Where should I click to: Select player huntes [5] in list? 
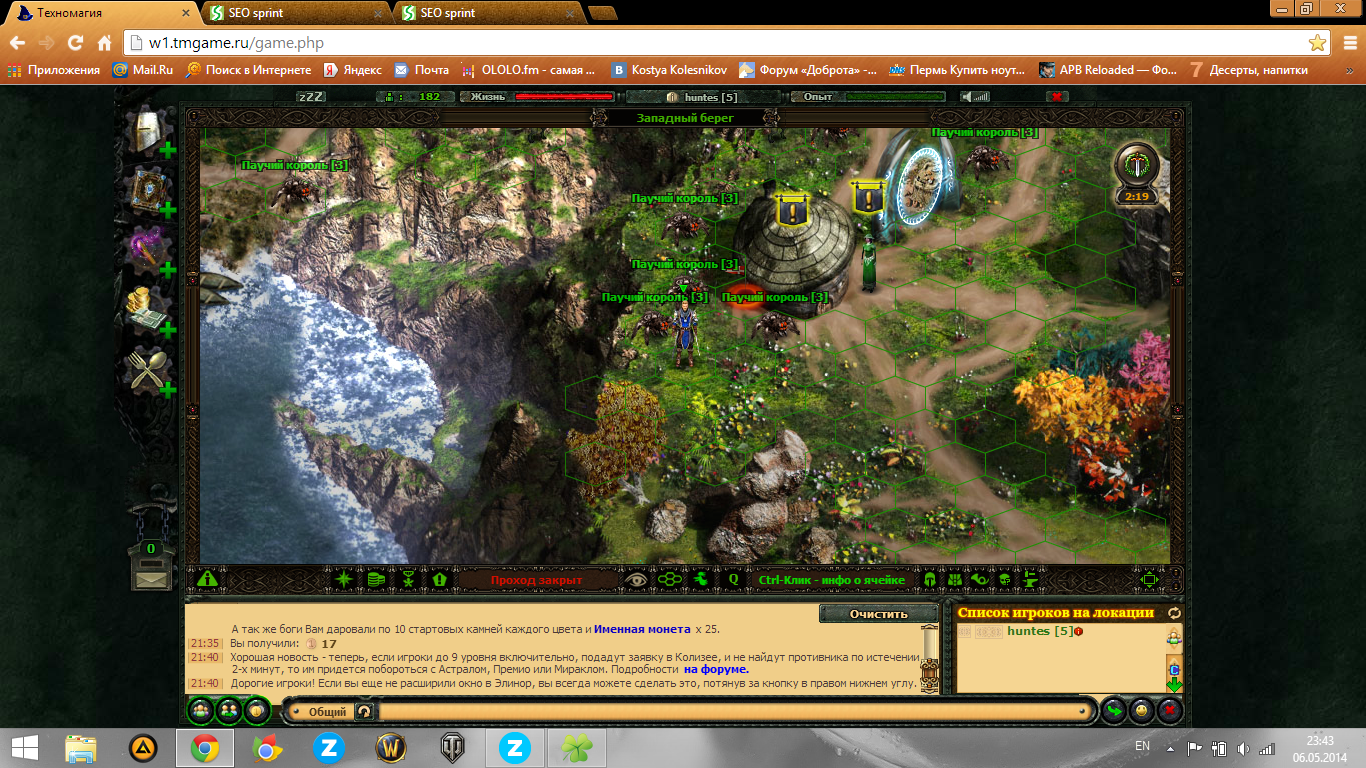(x=1040, y=631)
